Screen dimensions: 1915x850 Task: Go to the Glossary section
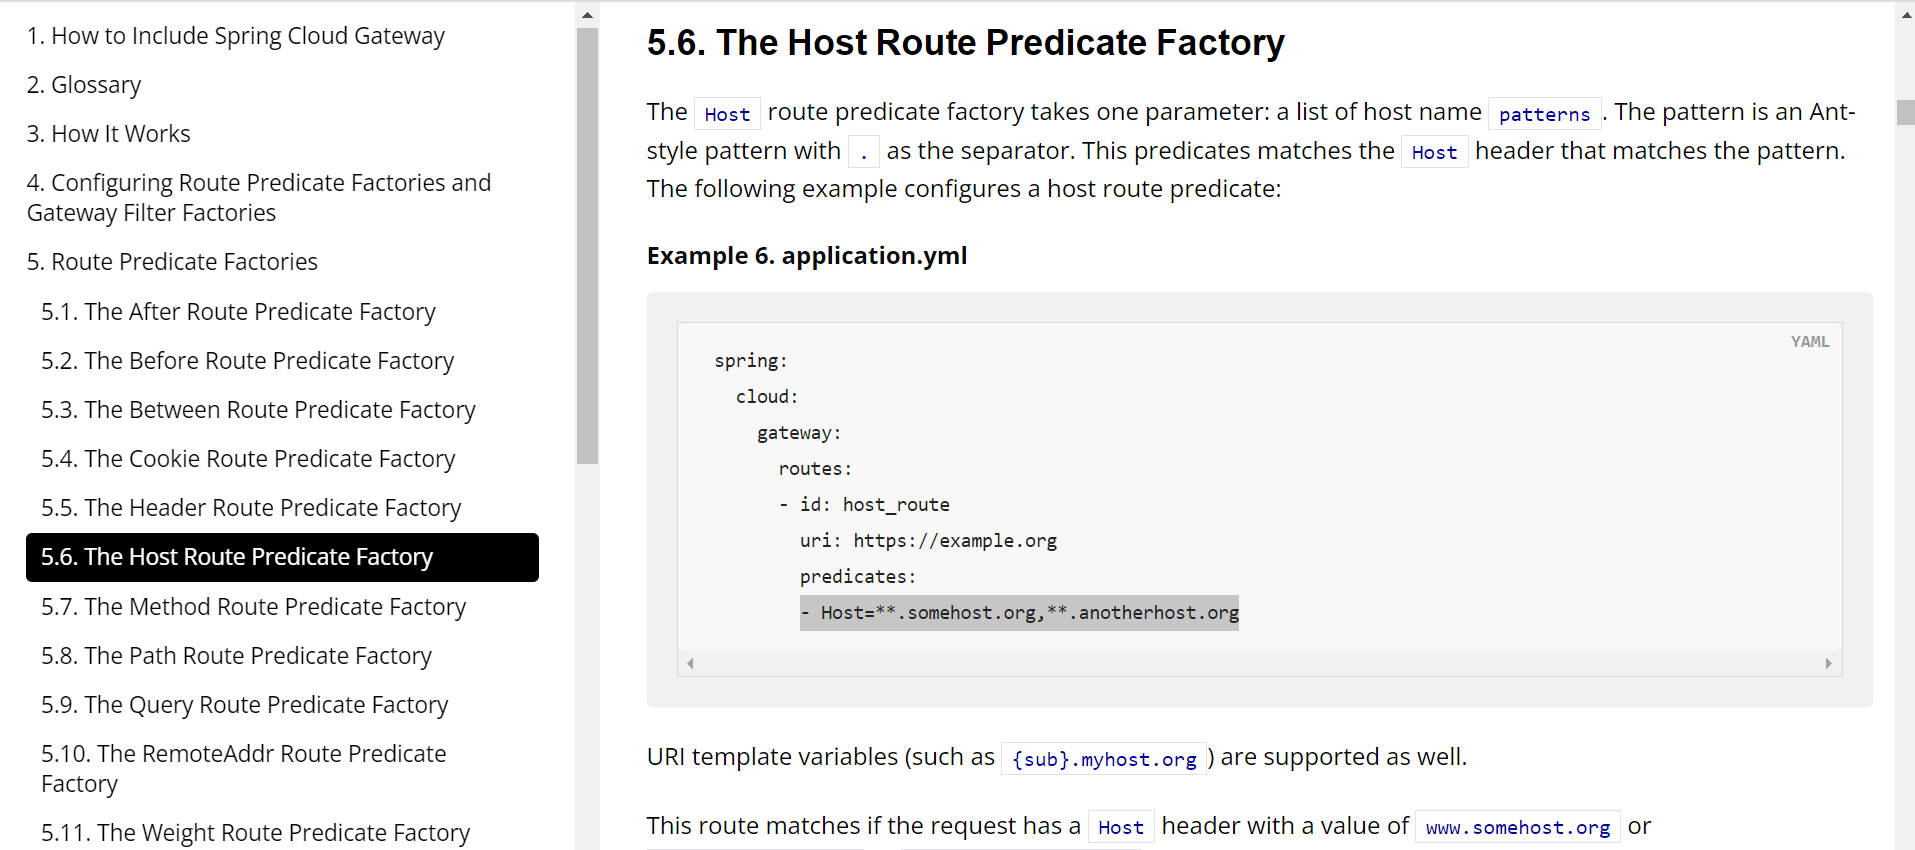click(x=84, y=85)
